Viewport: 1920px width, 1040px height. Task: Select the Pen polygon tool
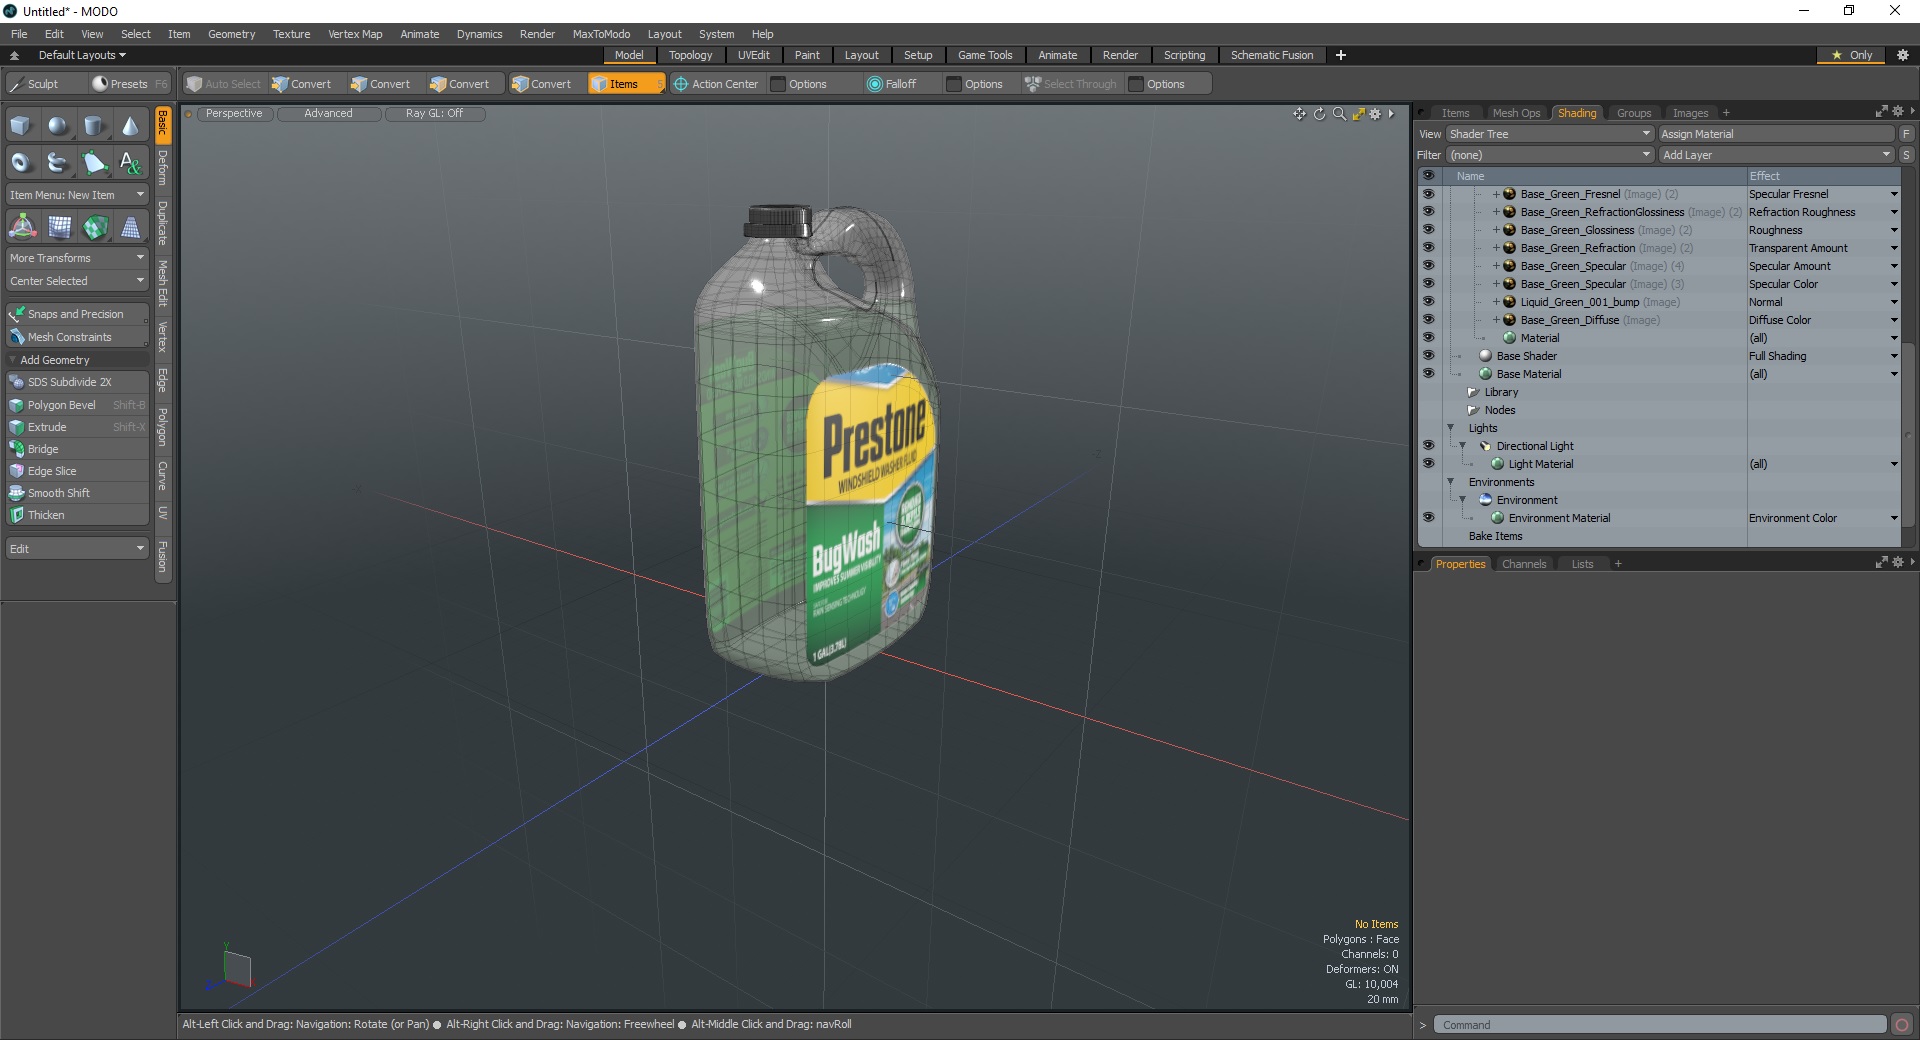click(94, 162)
